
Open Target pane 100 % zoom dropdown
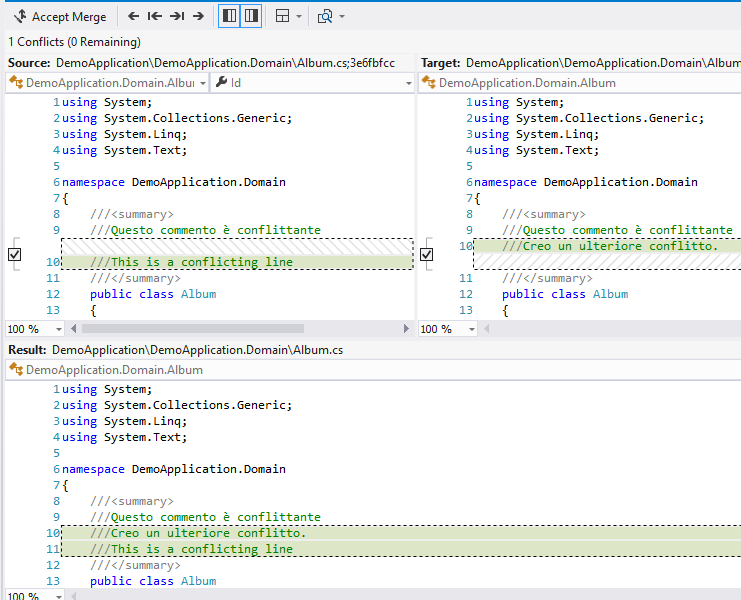[470, 329]
